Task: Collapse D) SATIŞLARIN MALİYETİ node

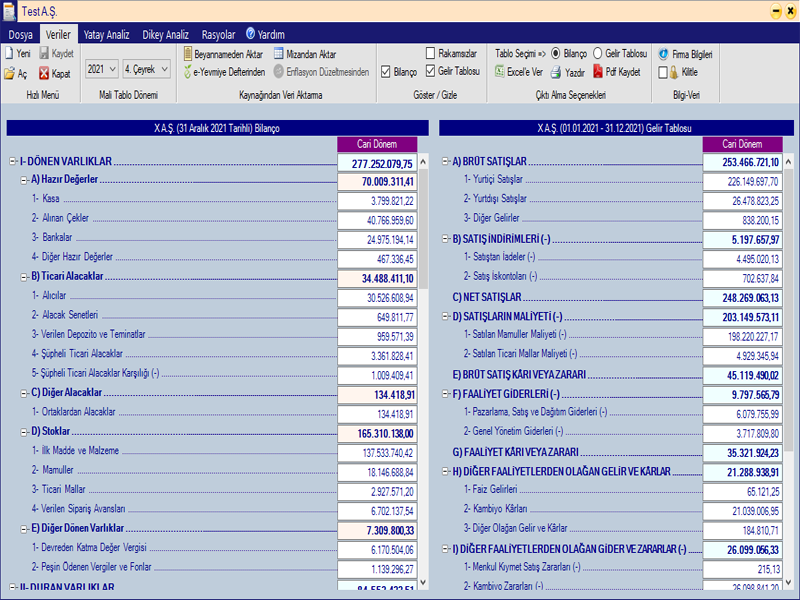Action: (x=445, y=316)
